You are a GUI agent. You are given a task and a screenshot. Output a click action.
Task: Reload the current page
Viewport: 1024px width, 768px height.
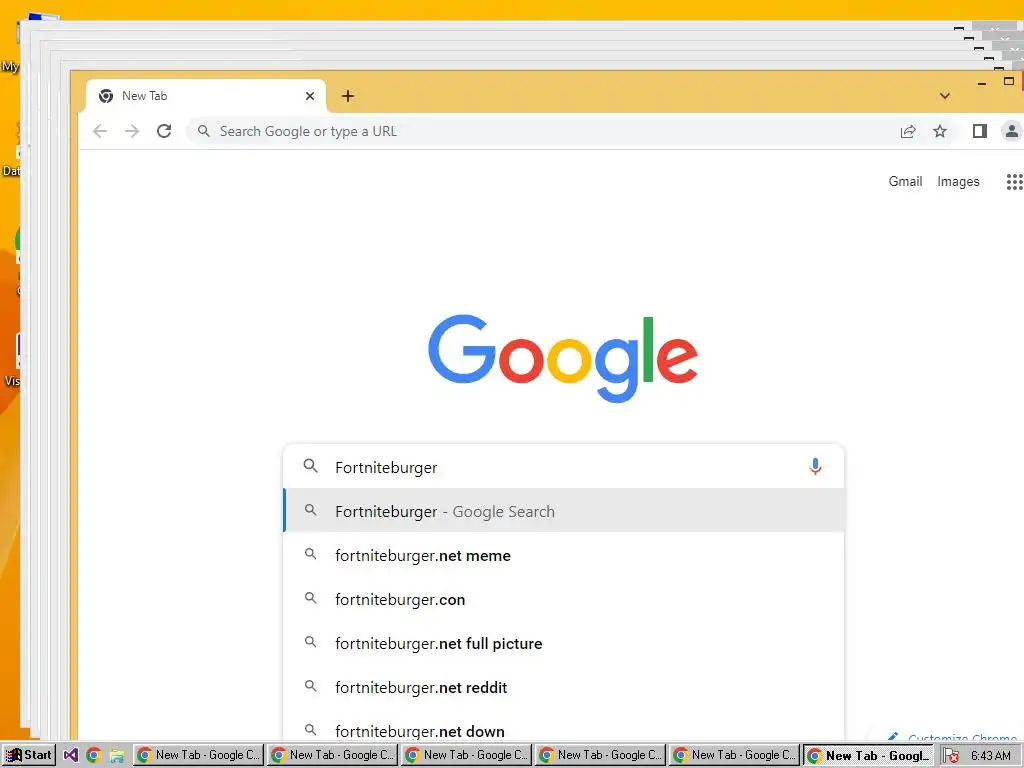(164, 131)
